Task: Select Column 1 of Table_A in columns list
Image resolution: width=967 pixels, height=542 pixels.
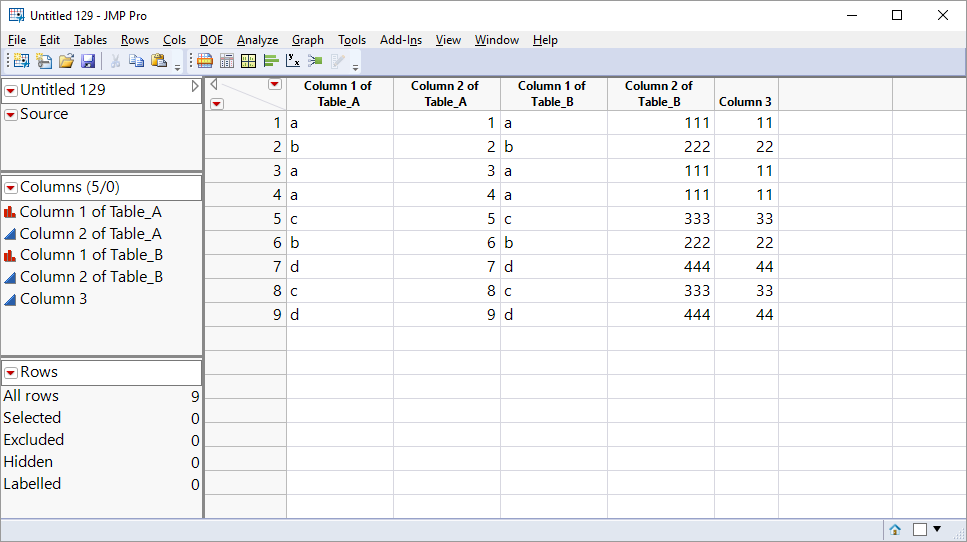Action: pos(91,211)
